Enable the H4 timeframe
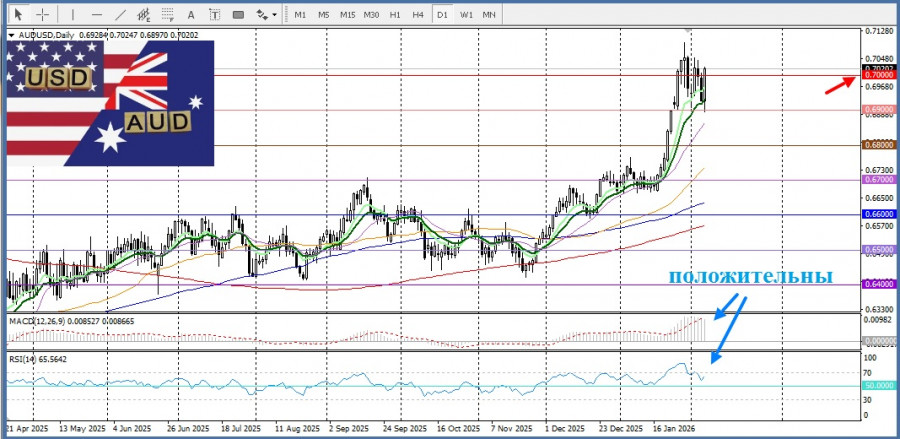The image size is (900, 439). pyautogui.click(x=418, y=15)
